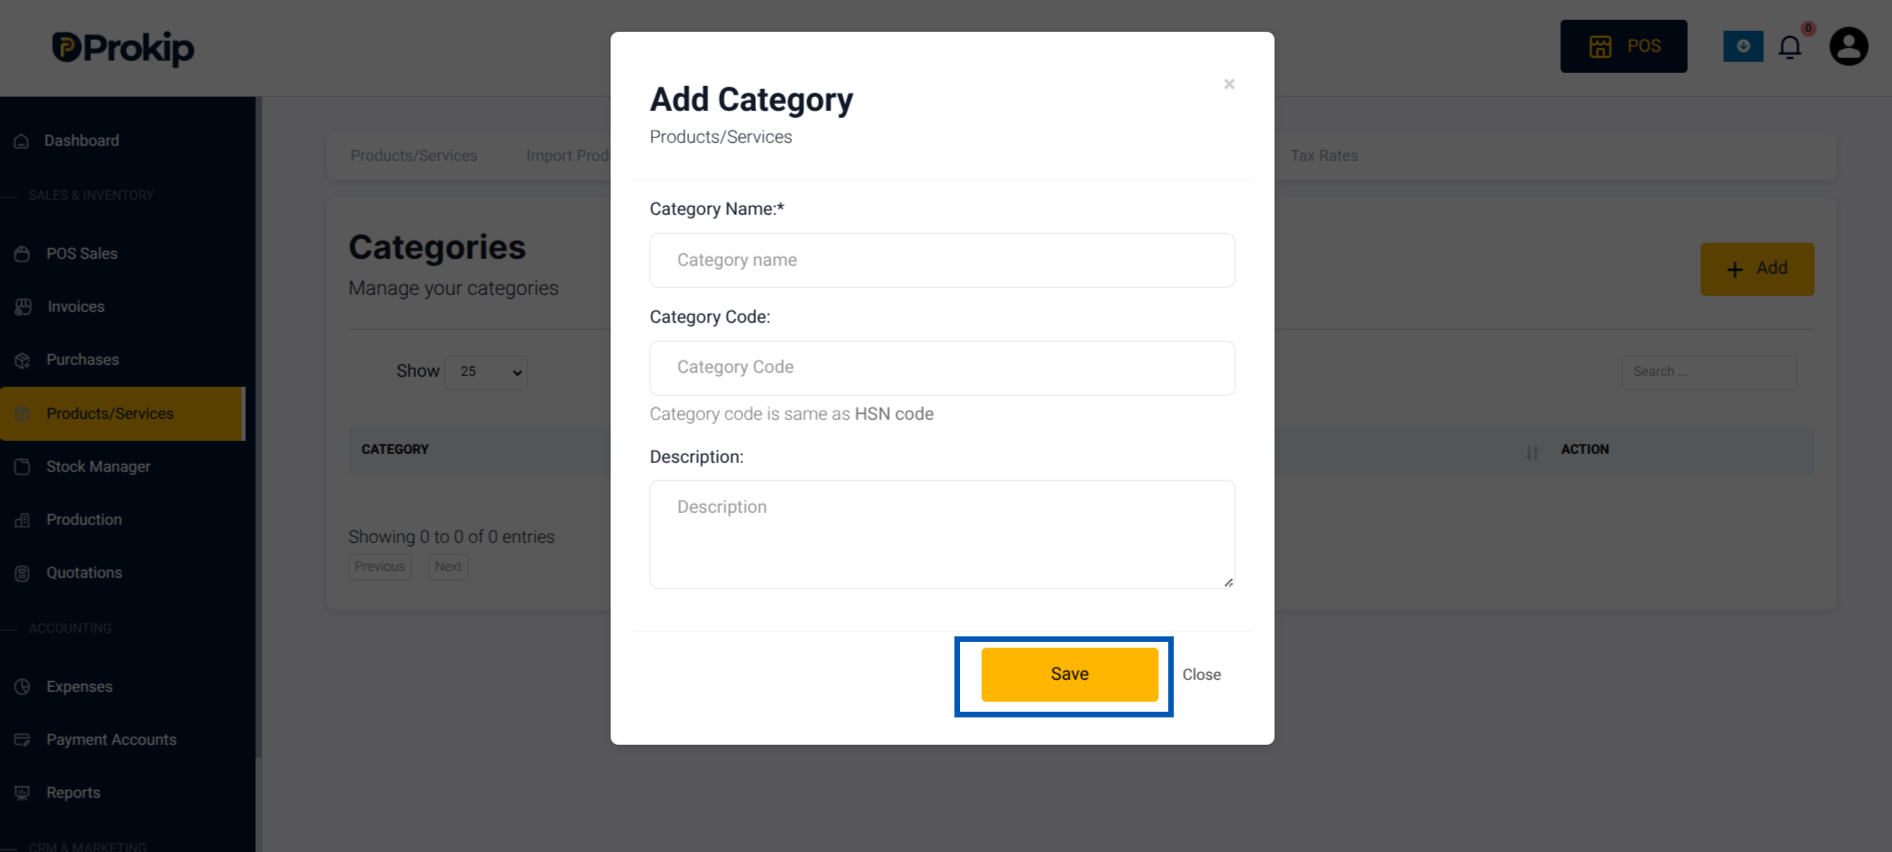Click the Purchases box icon
The width and height of the screenshot is (1892, 852).
tap(22, 360)
